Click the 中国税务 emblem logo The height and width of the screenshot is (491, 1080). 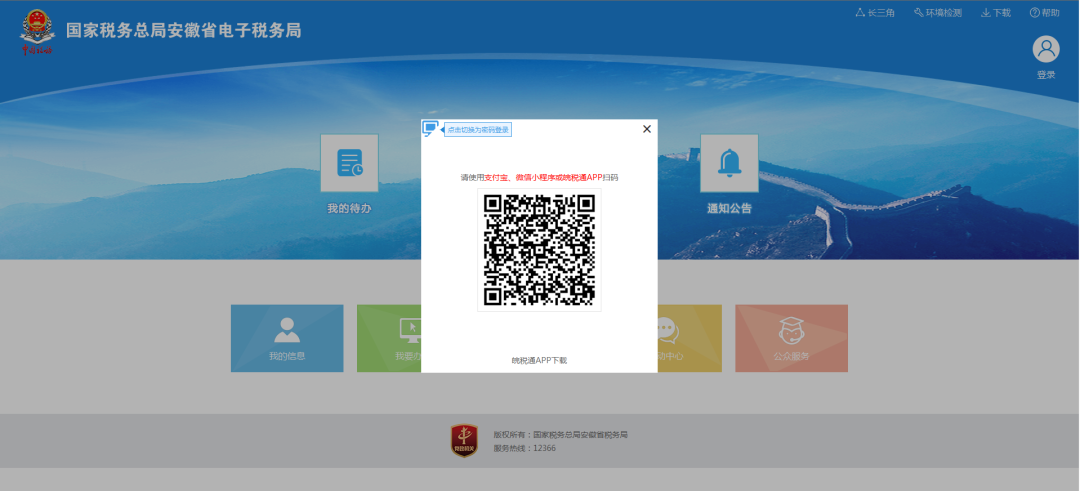tap(37, 32)
